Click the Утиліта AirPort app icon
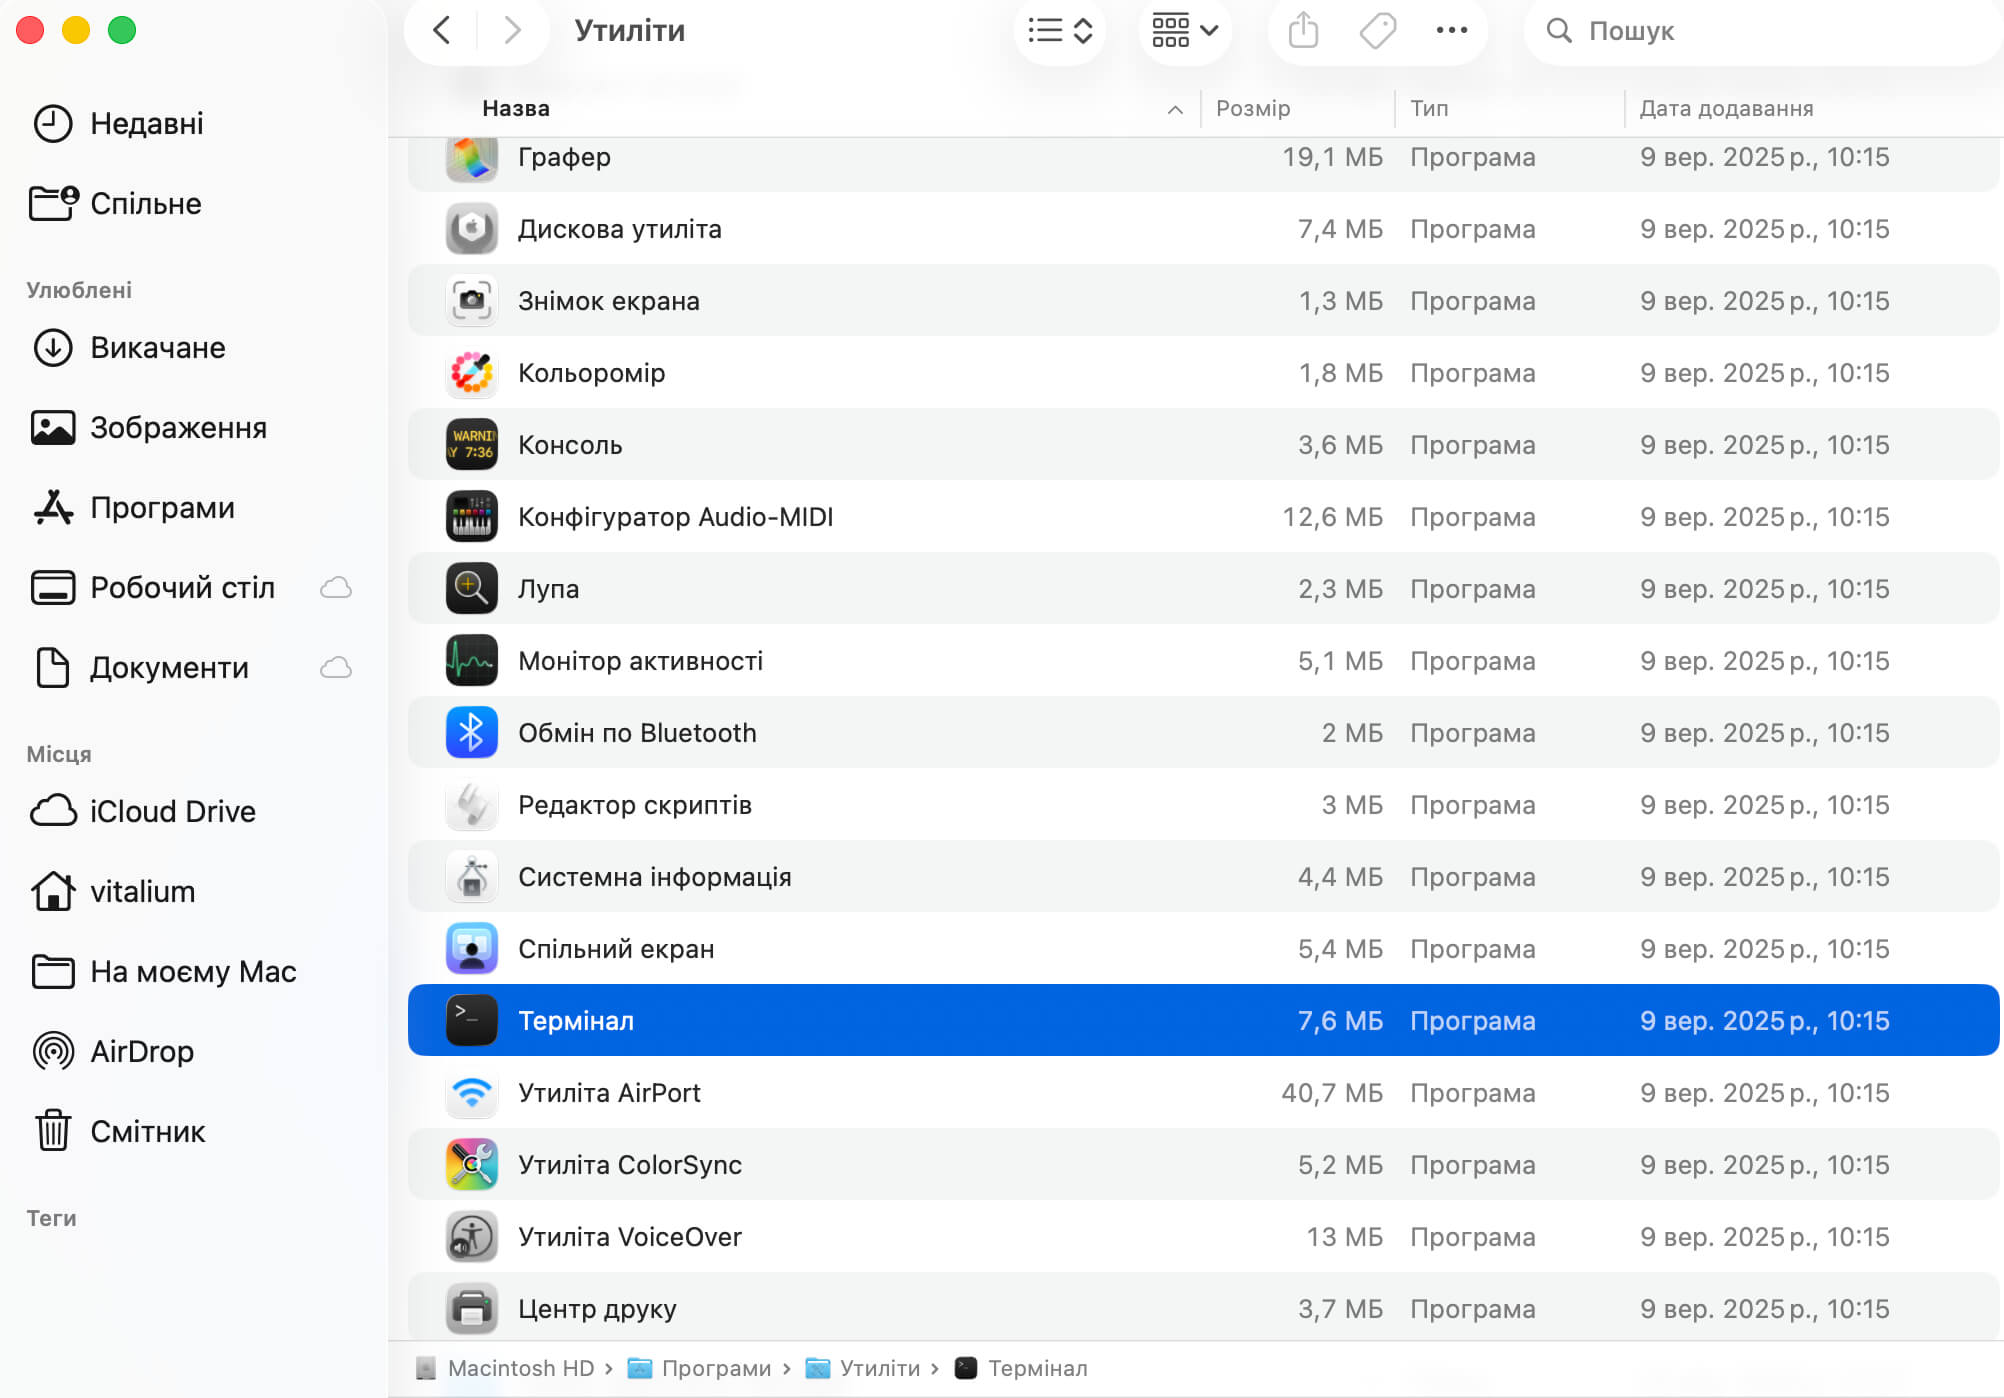This screenshot has height=1398, width=2004. point(472,1093)
